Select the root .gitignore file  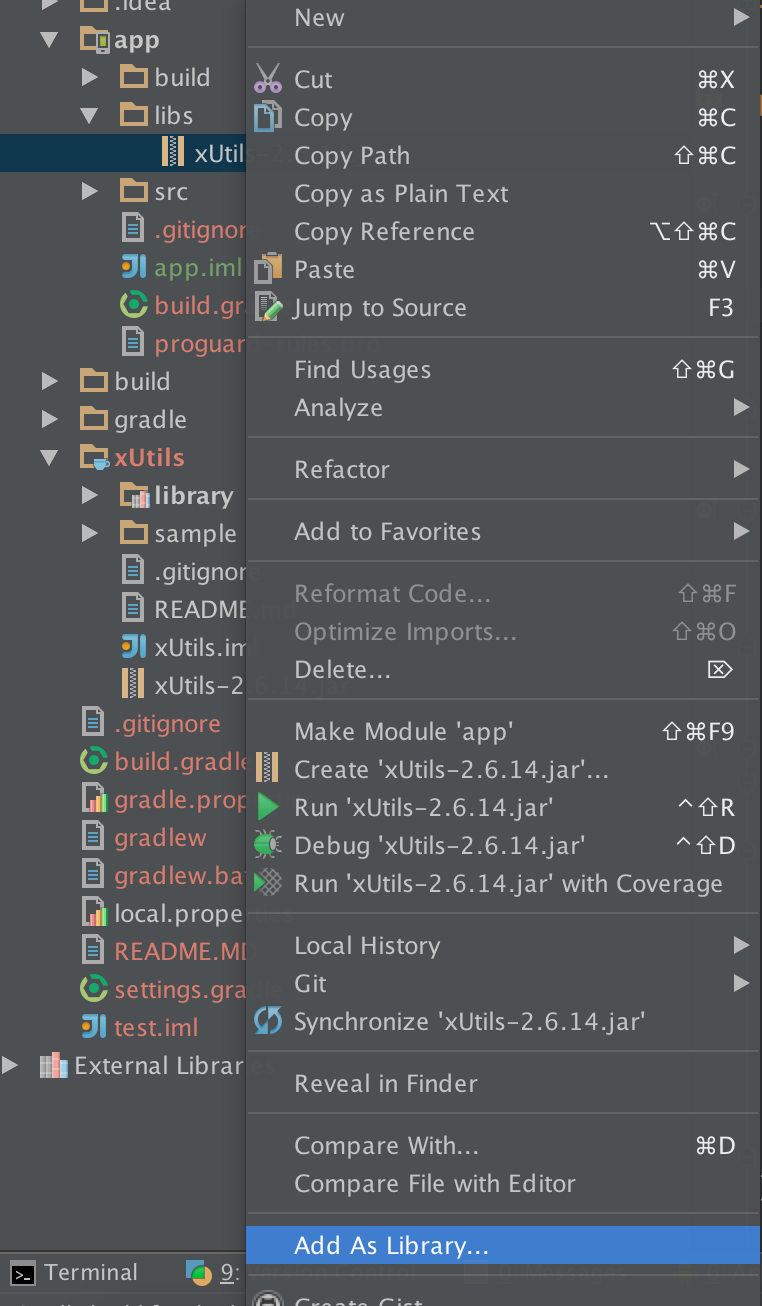(x=123, y=724)
